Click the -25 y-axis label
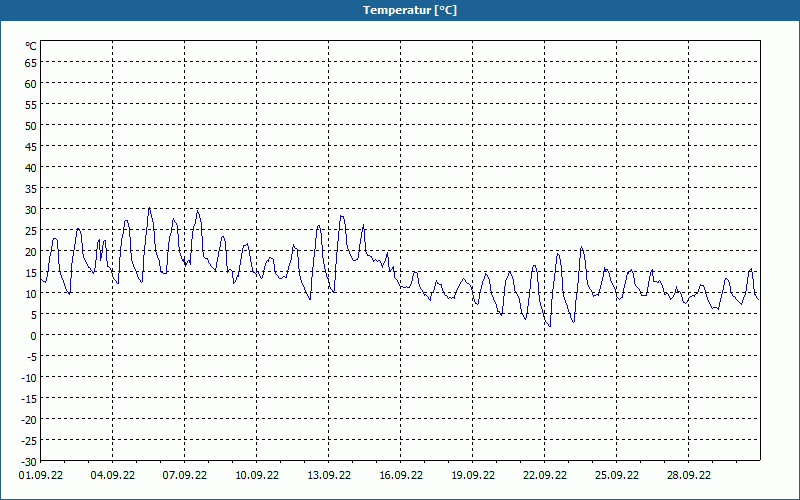 click(x=29, y=441)
